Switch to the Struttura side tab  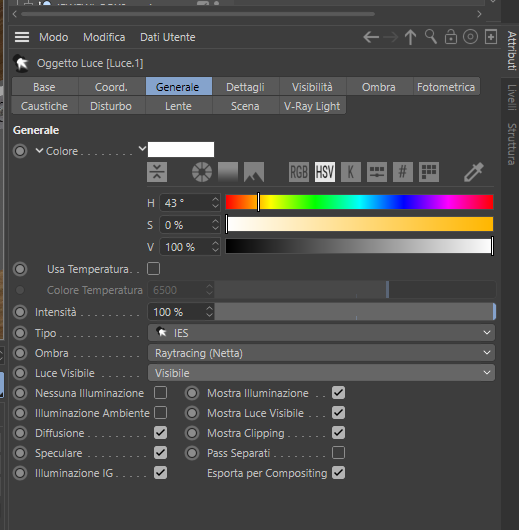pos(512,144)
